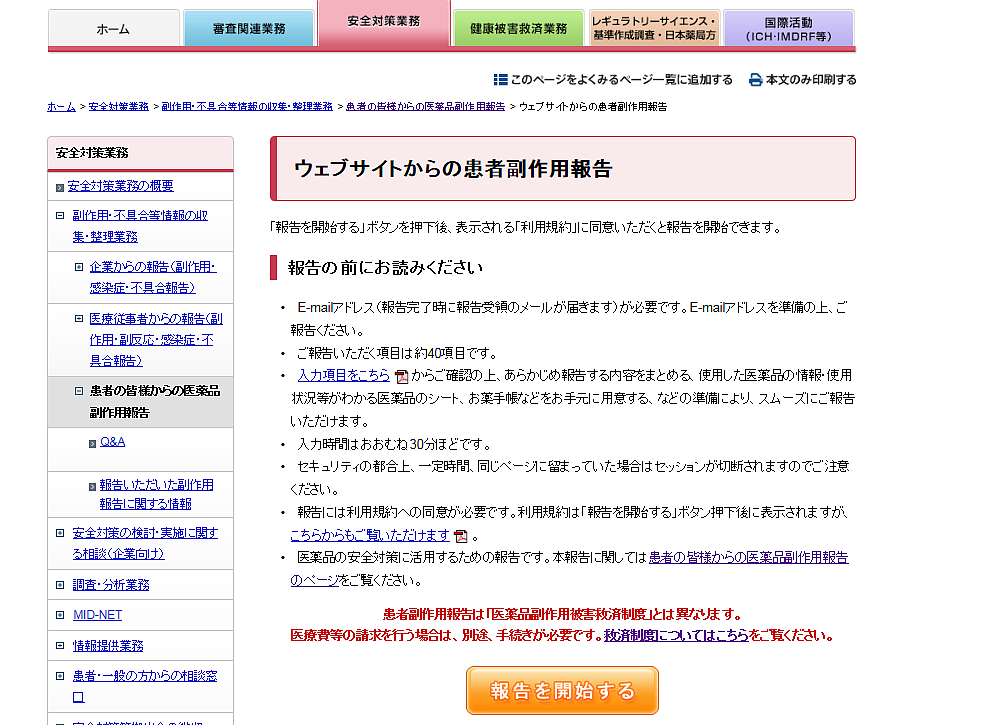Click the Q&A sidebar link
987x725 pixels.
pos(112,441)
